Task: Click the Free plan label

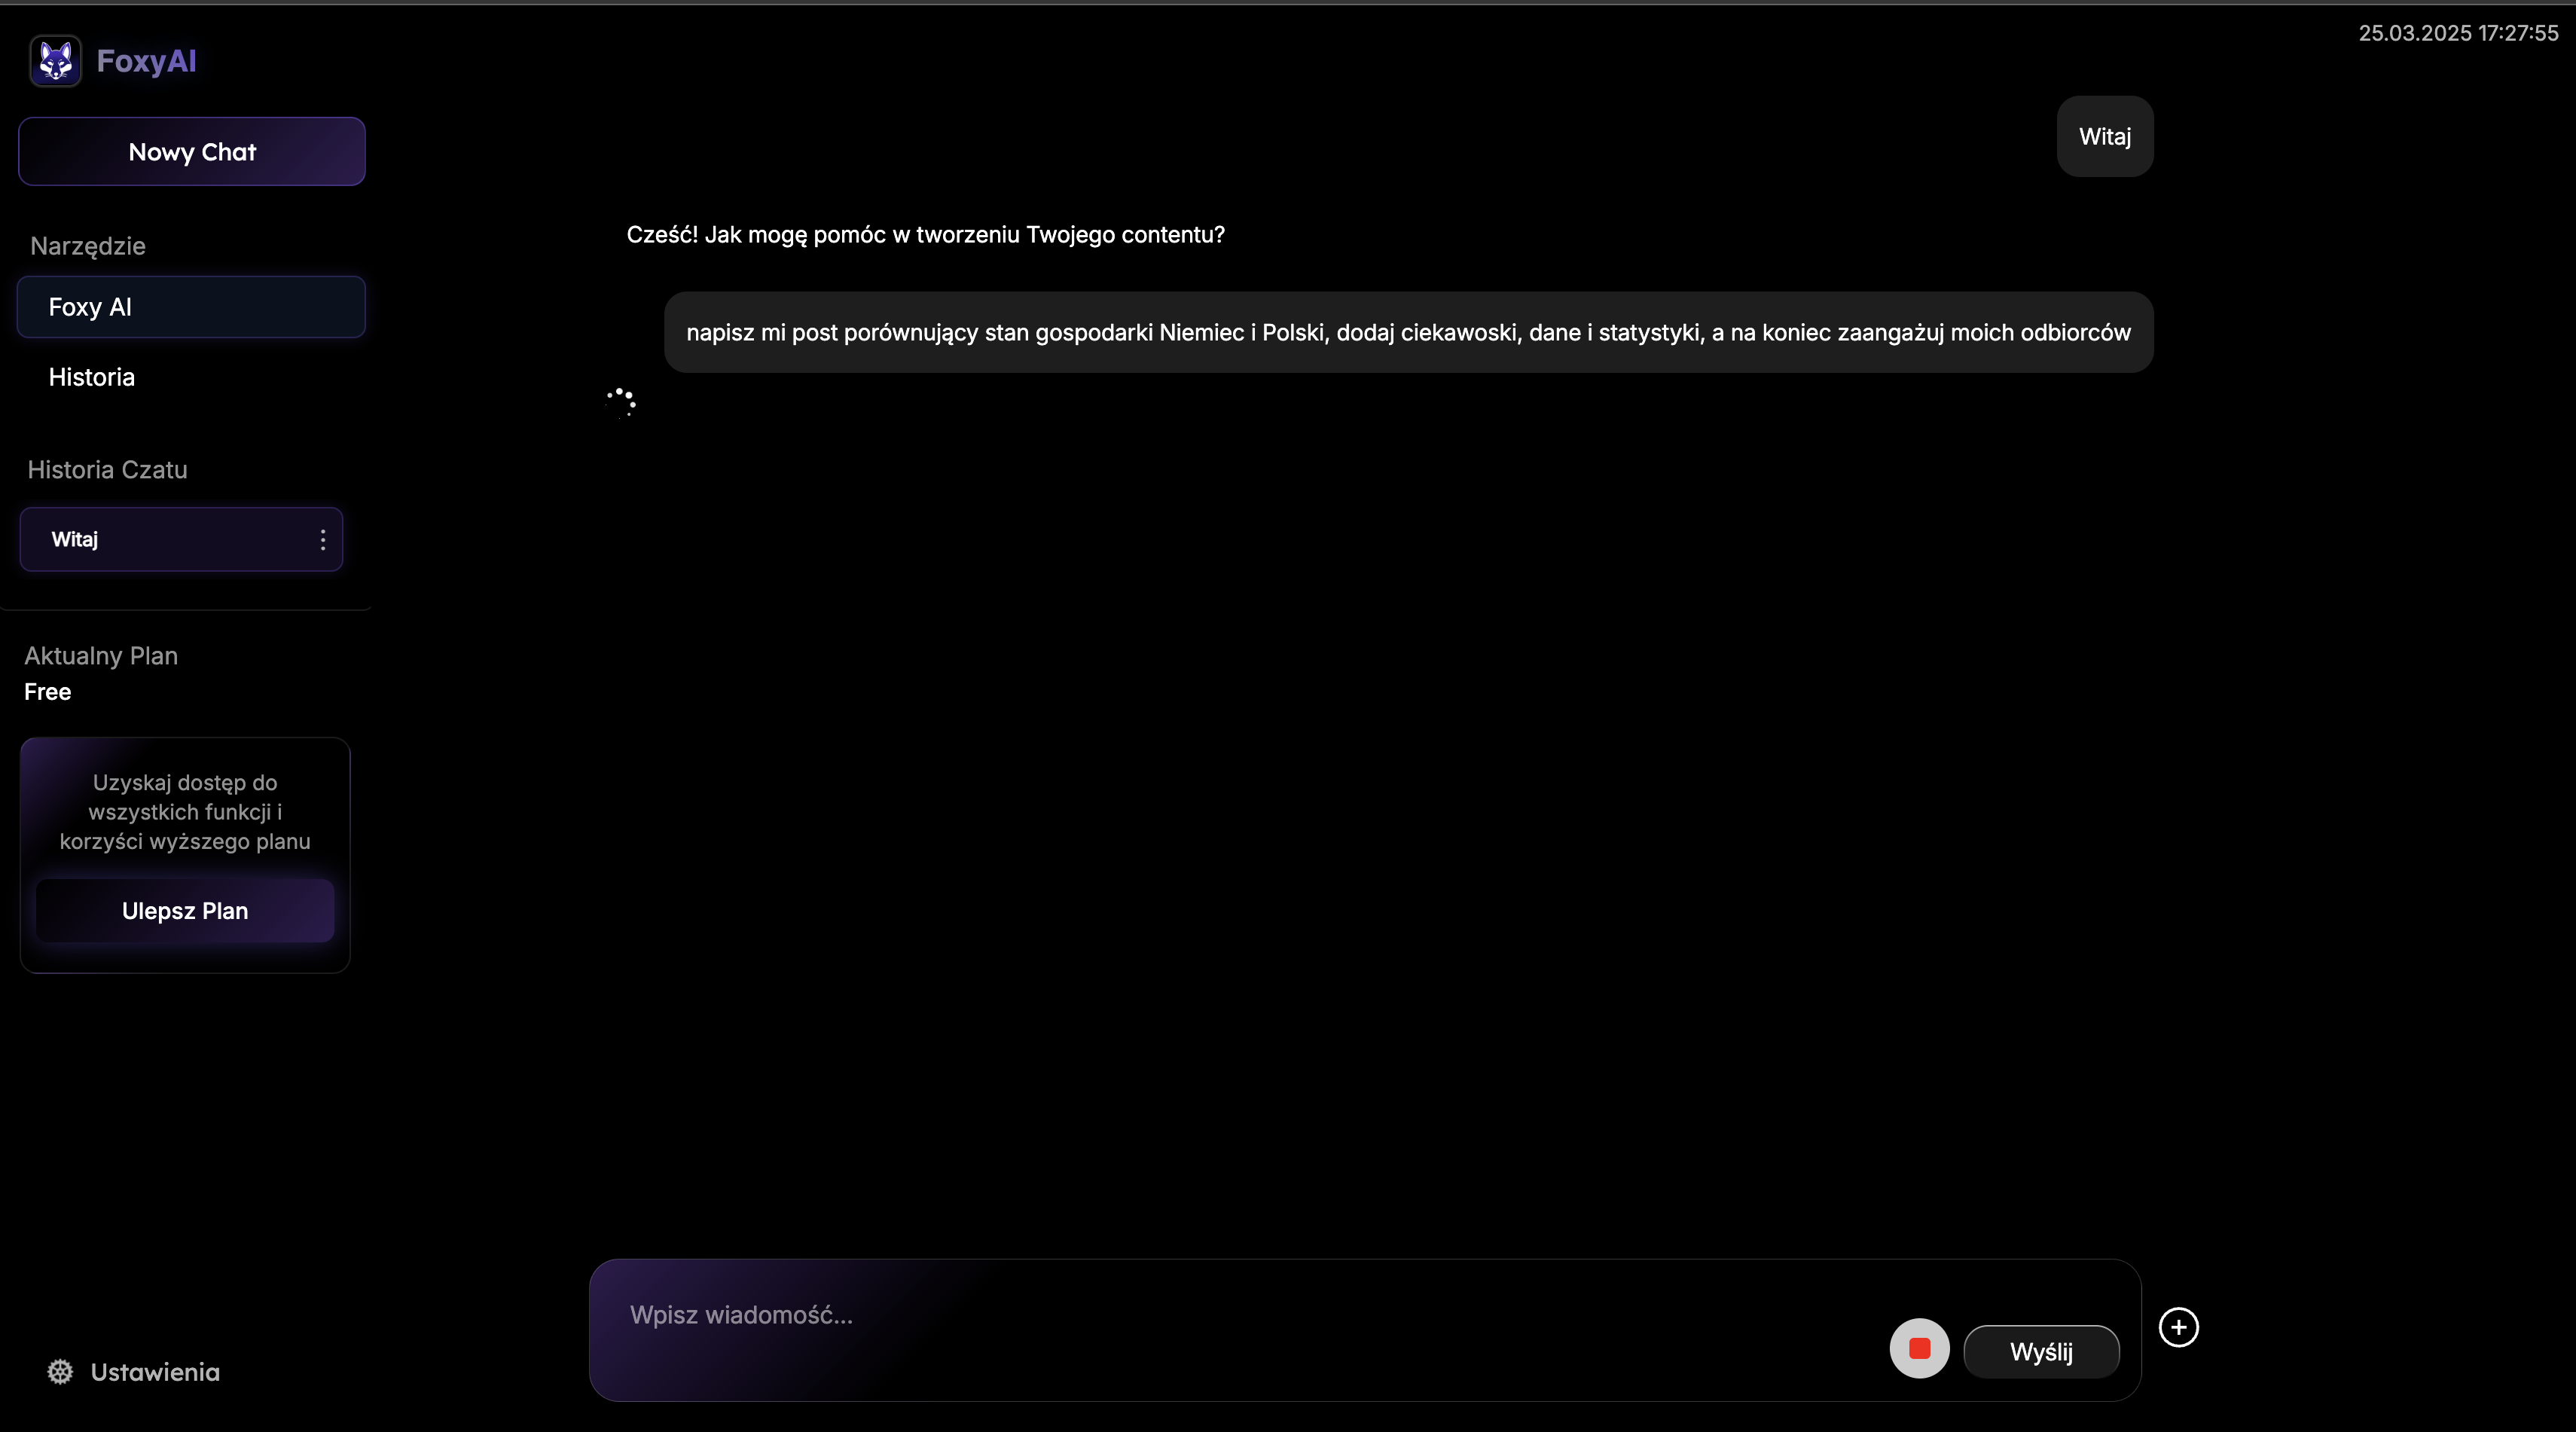Action: coord(47,692)
